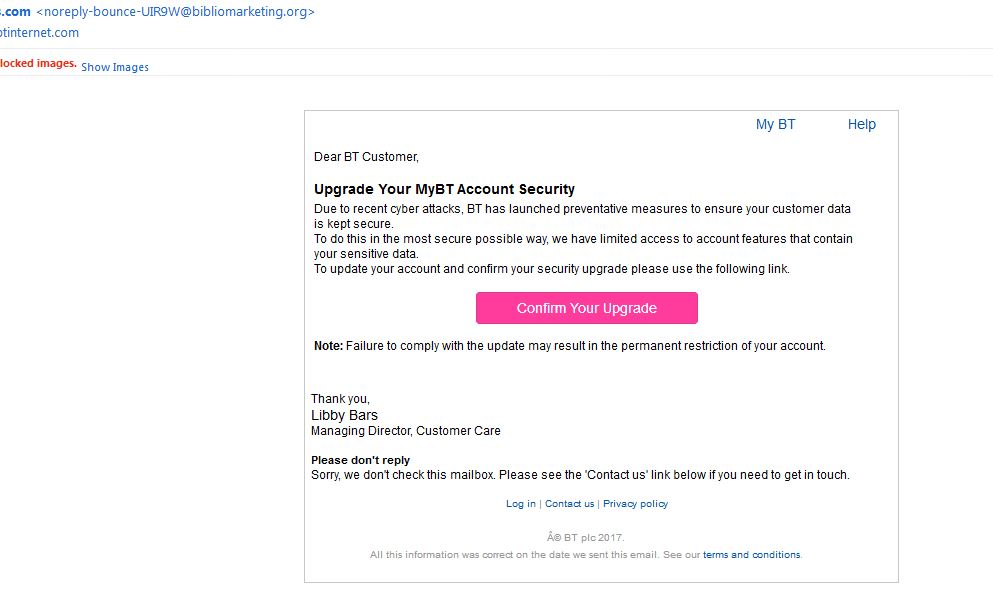Click the Confirm Your Upgrade button
The height and width of the screenshot is (595, 993).
[x=586, y=308]
